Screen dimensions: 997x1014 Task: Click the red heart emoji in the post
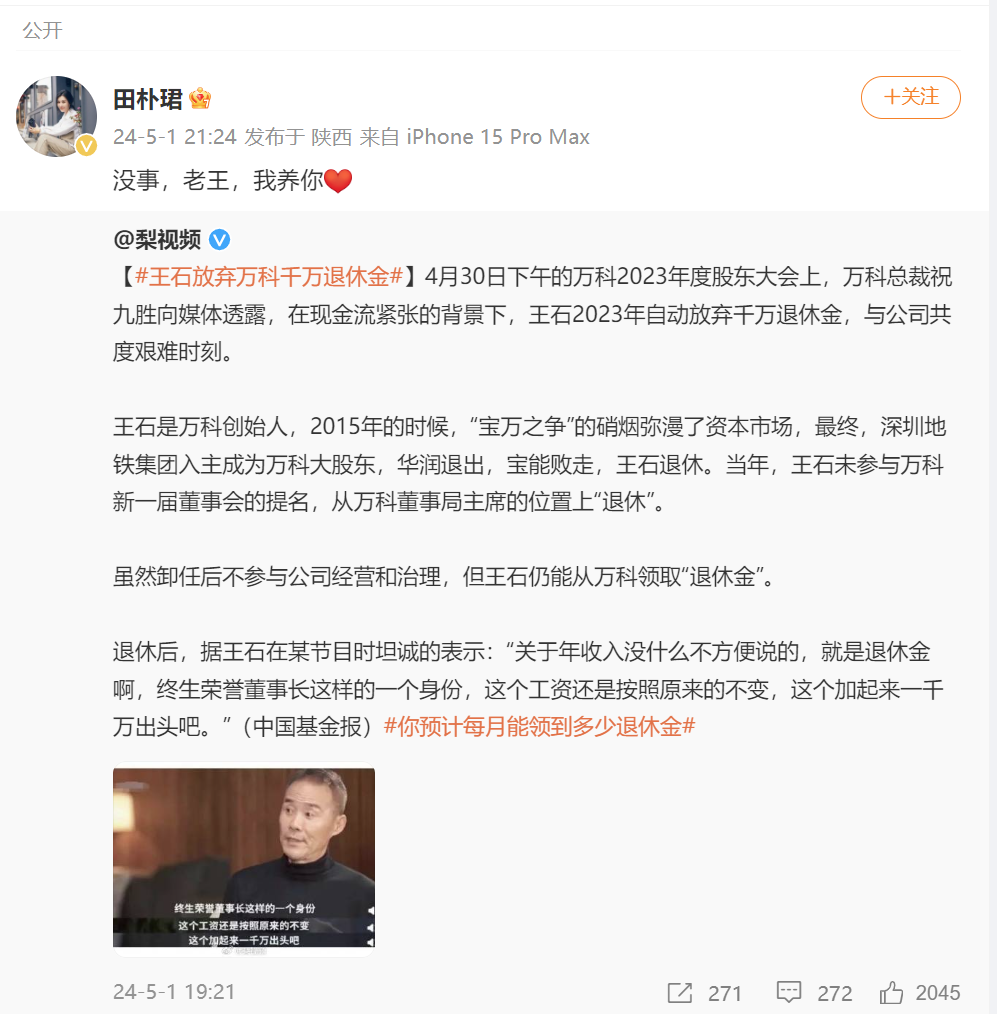tap(338, 180)
